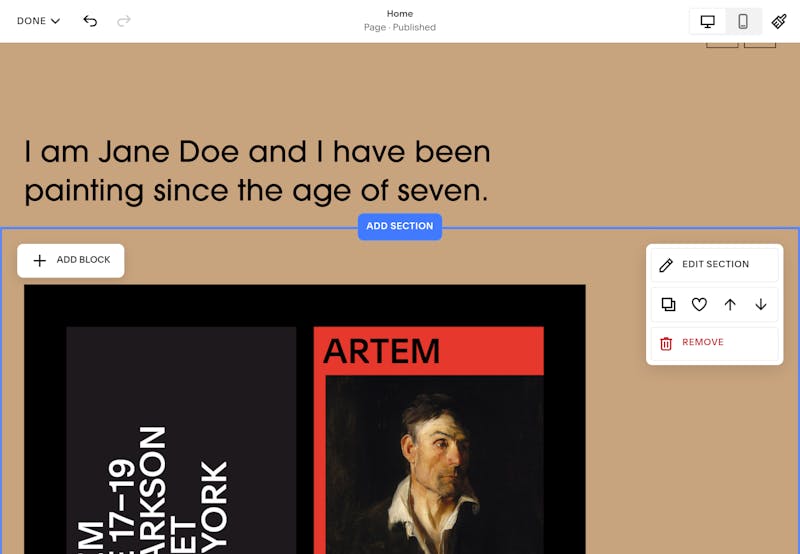Move the section up with the arrow

730,305
